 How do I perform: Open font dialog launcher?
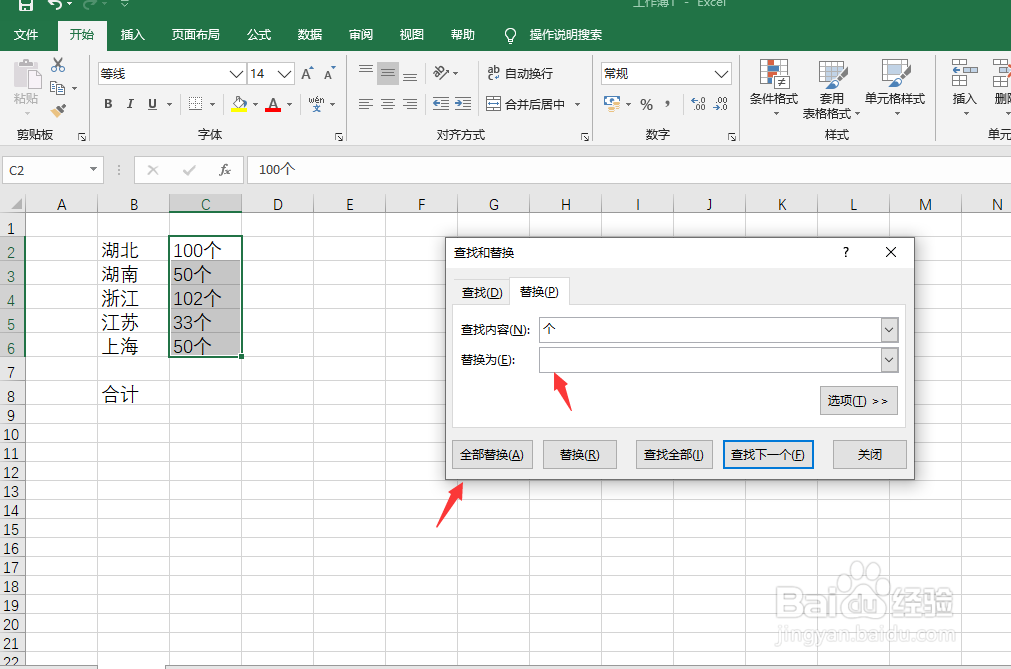339,137
